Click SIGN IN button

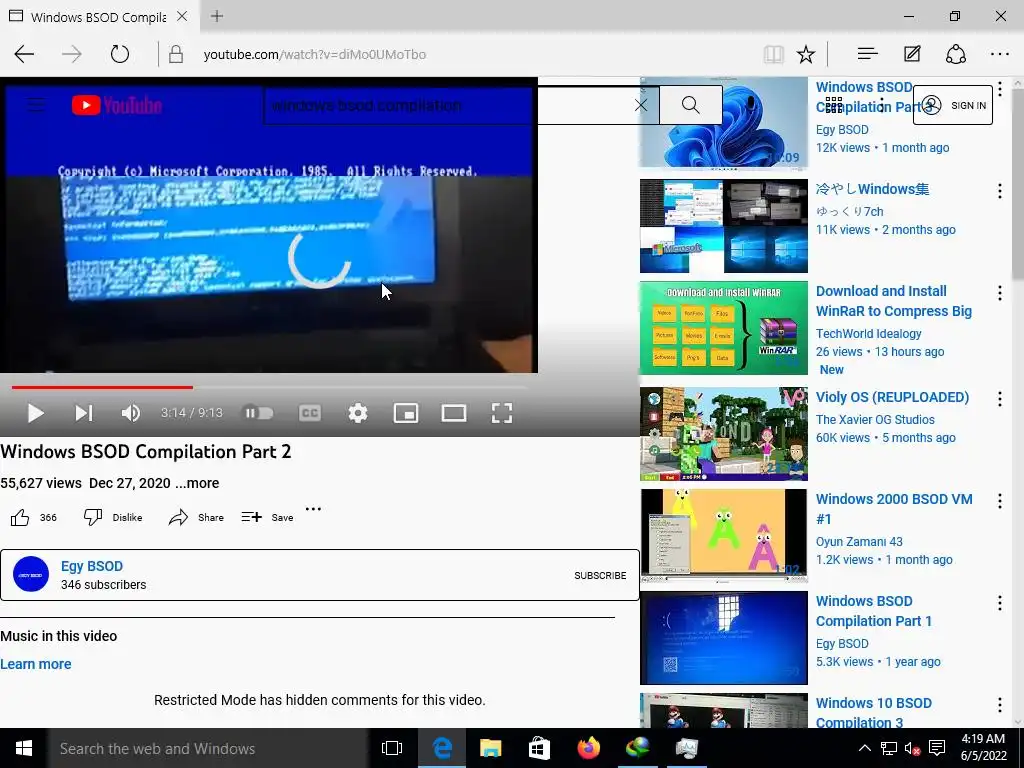coord(953,105)
